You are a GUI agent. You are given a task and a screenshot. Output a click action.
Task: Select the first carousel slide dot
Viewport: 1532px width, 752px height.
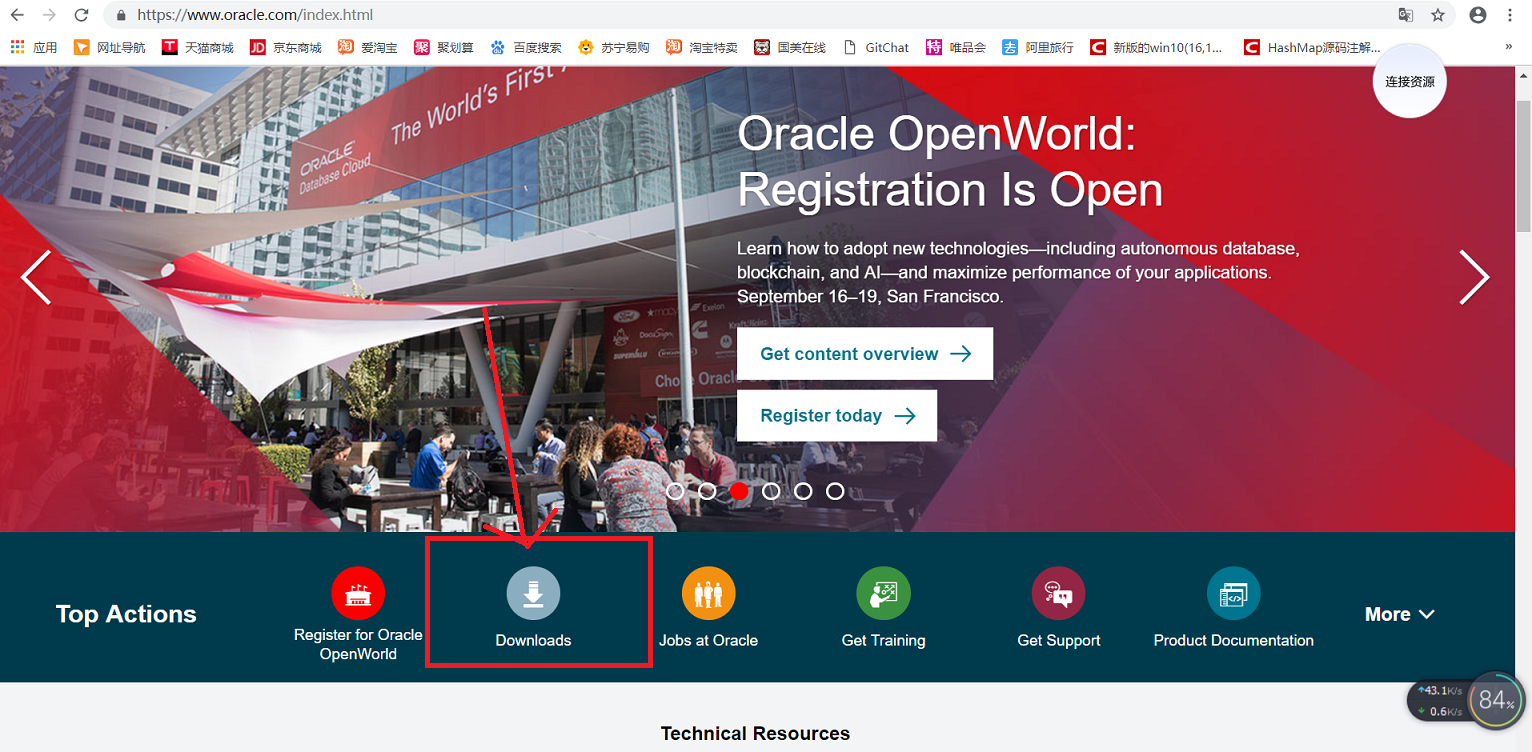tap(675, 490)
